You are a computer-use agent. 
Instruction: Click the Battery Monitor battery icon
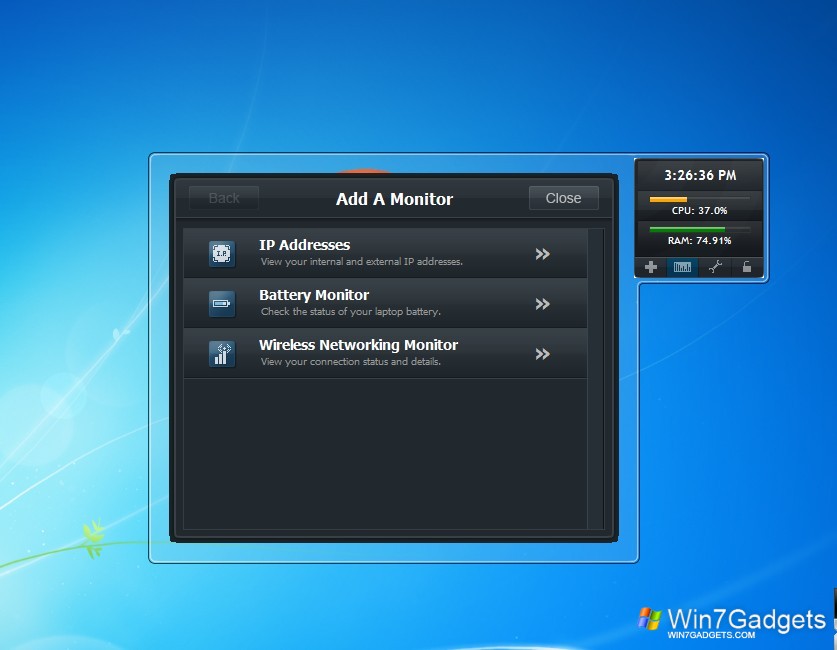pos(222,304)
